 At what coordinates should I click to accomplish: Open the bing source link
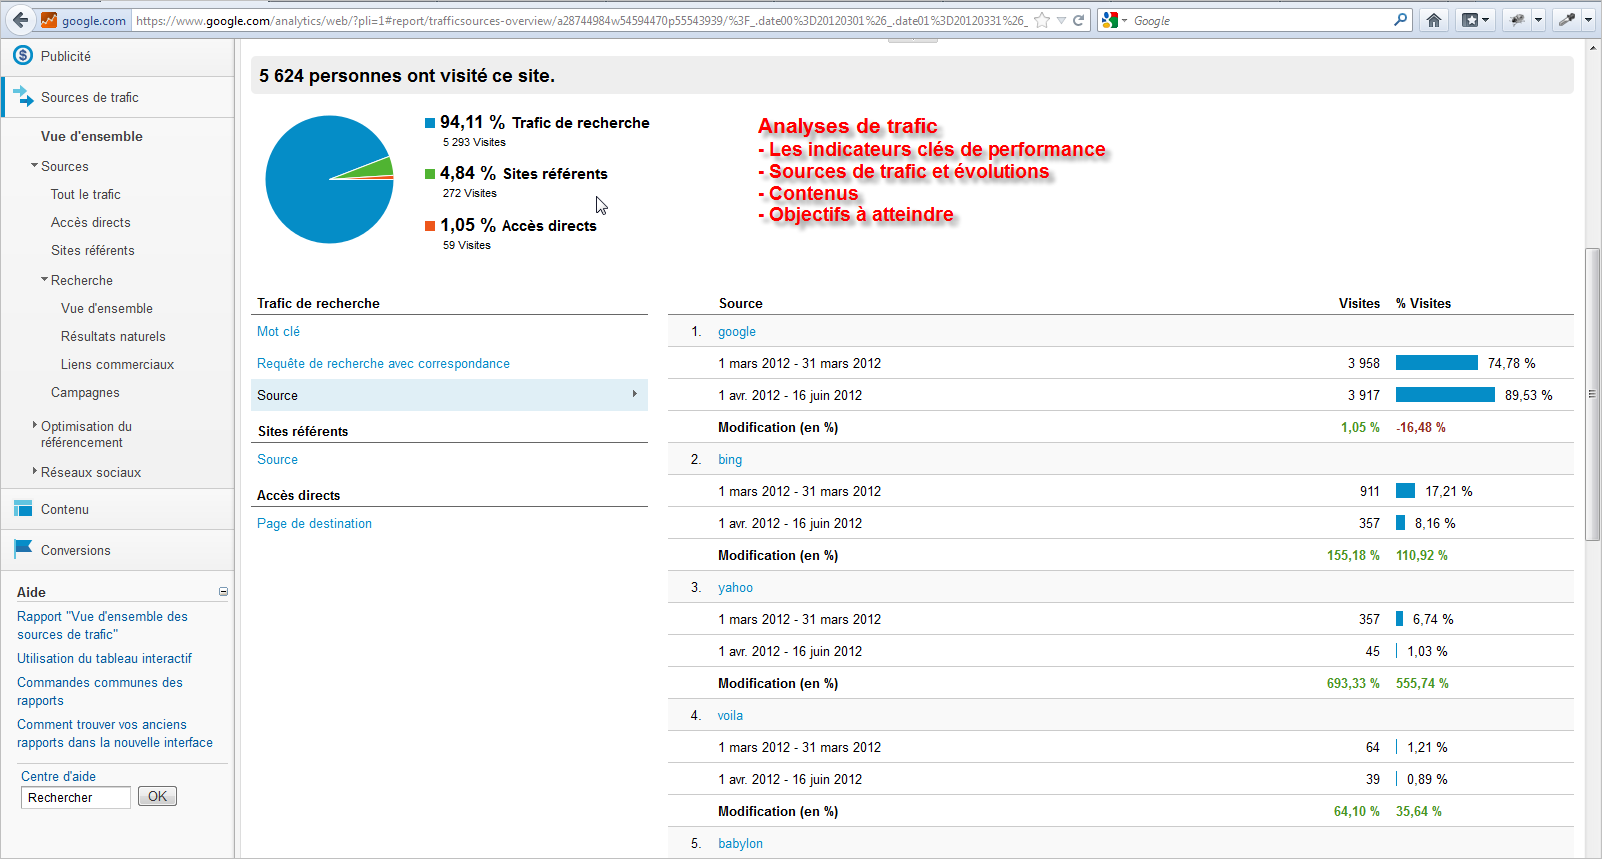[x=730, y=459]
